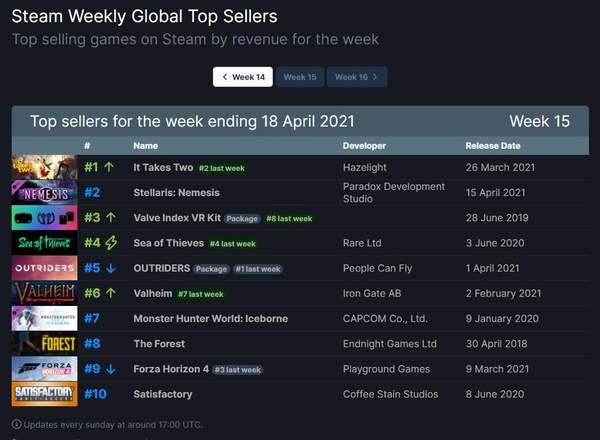
Task: Select the Sea of Thieves thumbnail image
Action: [44, 243]
